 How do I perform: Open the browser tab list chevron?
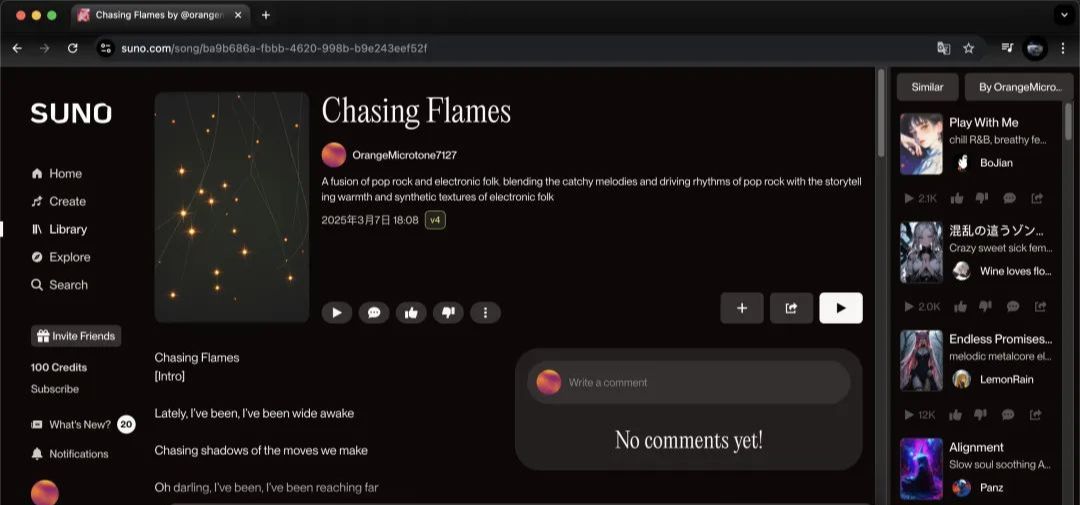(x=1062, y=15)
